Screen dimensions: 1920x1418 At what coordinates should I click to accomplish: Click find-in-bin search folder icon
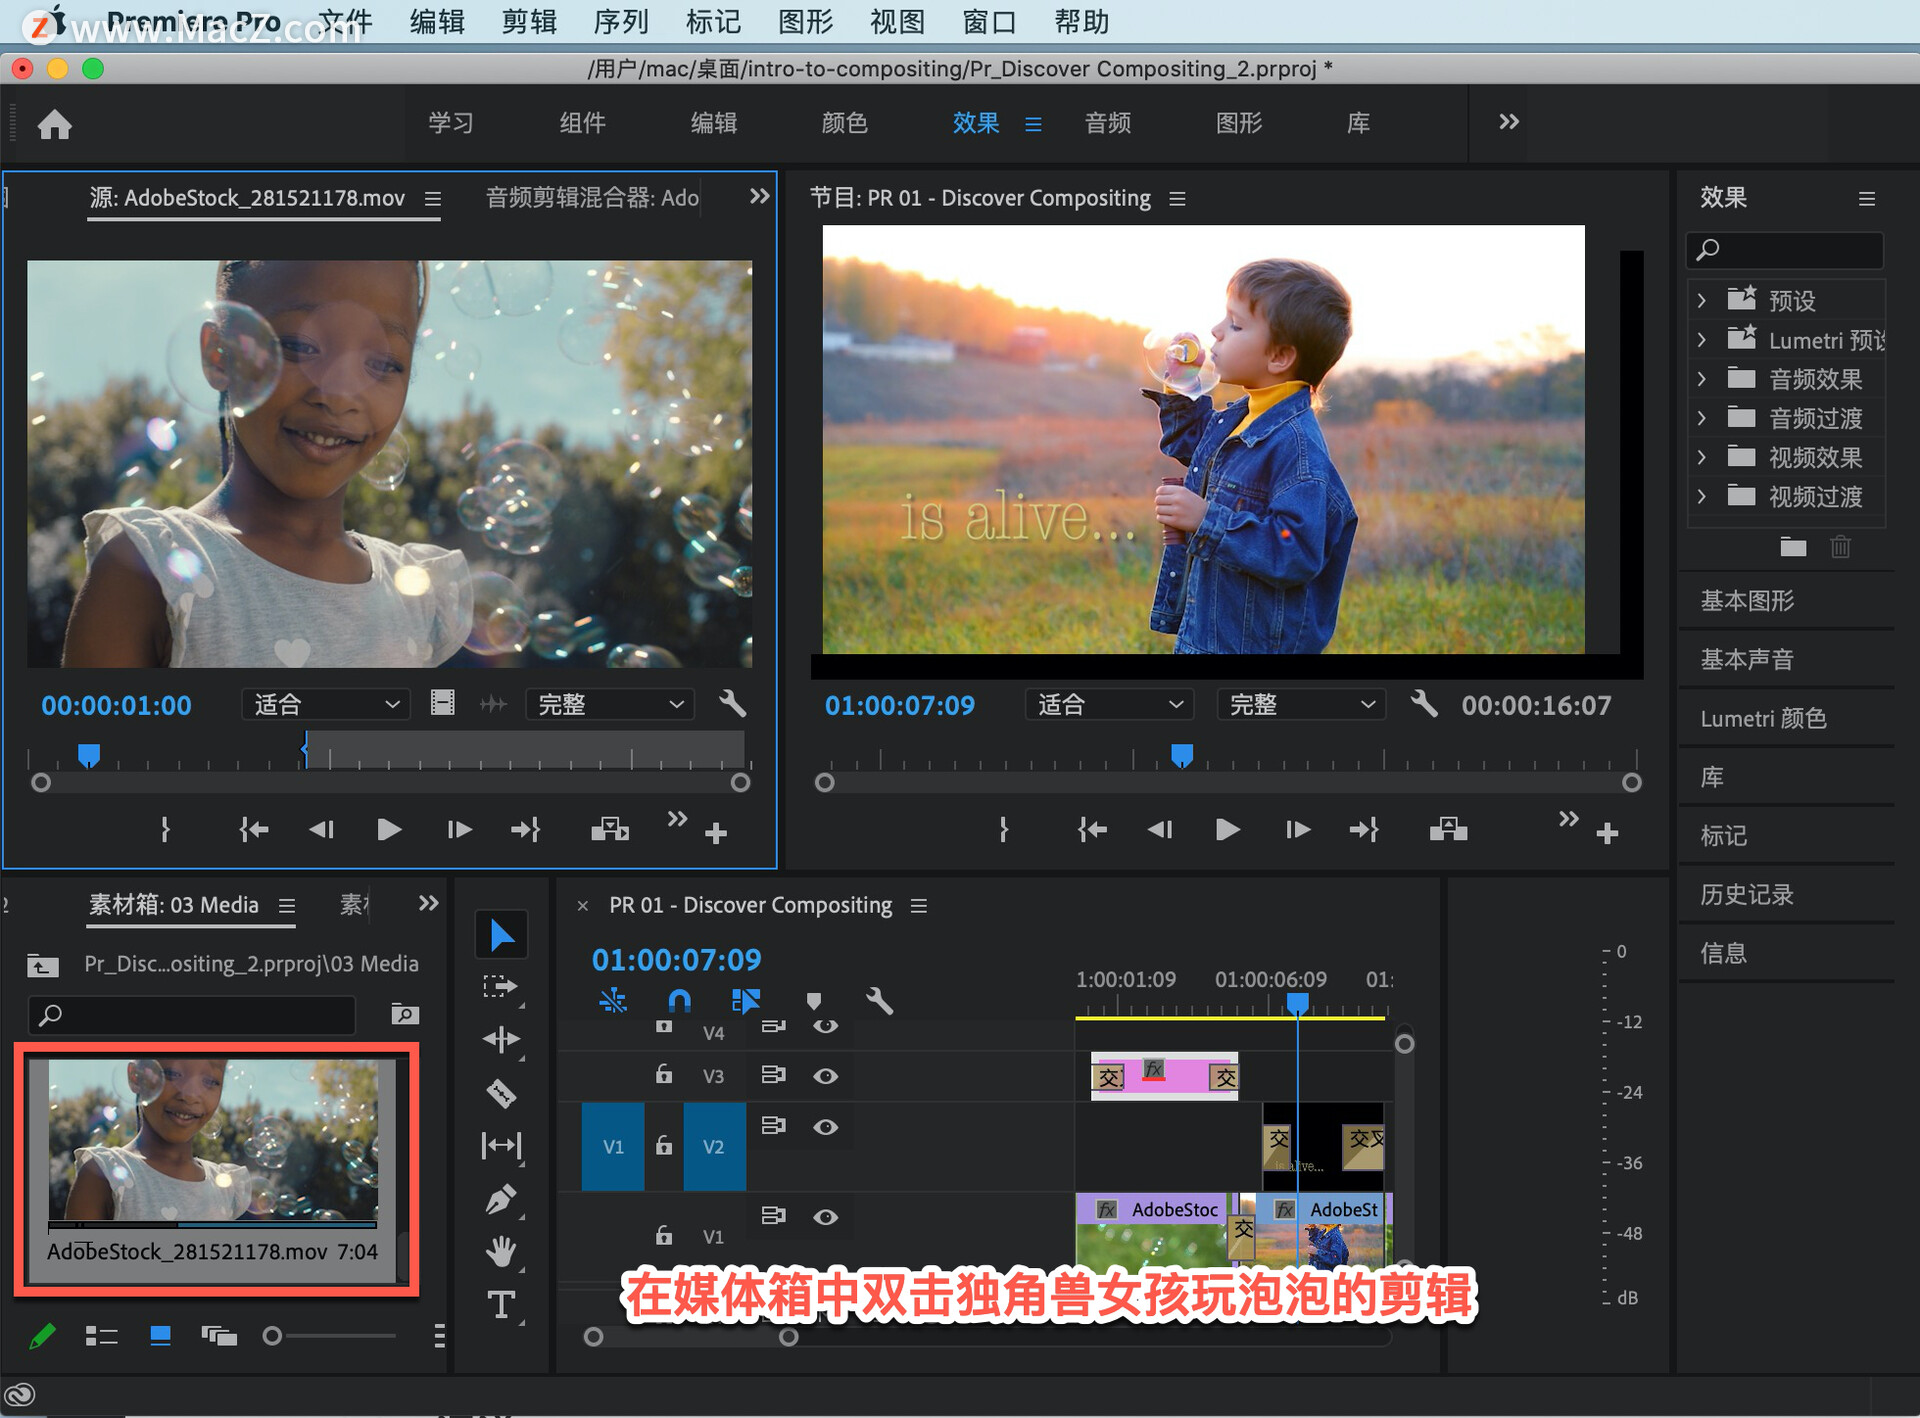click(x=405, y=1015)
